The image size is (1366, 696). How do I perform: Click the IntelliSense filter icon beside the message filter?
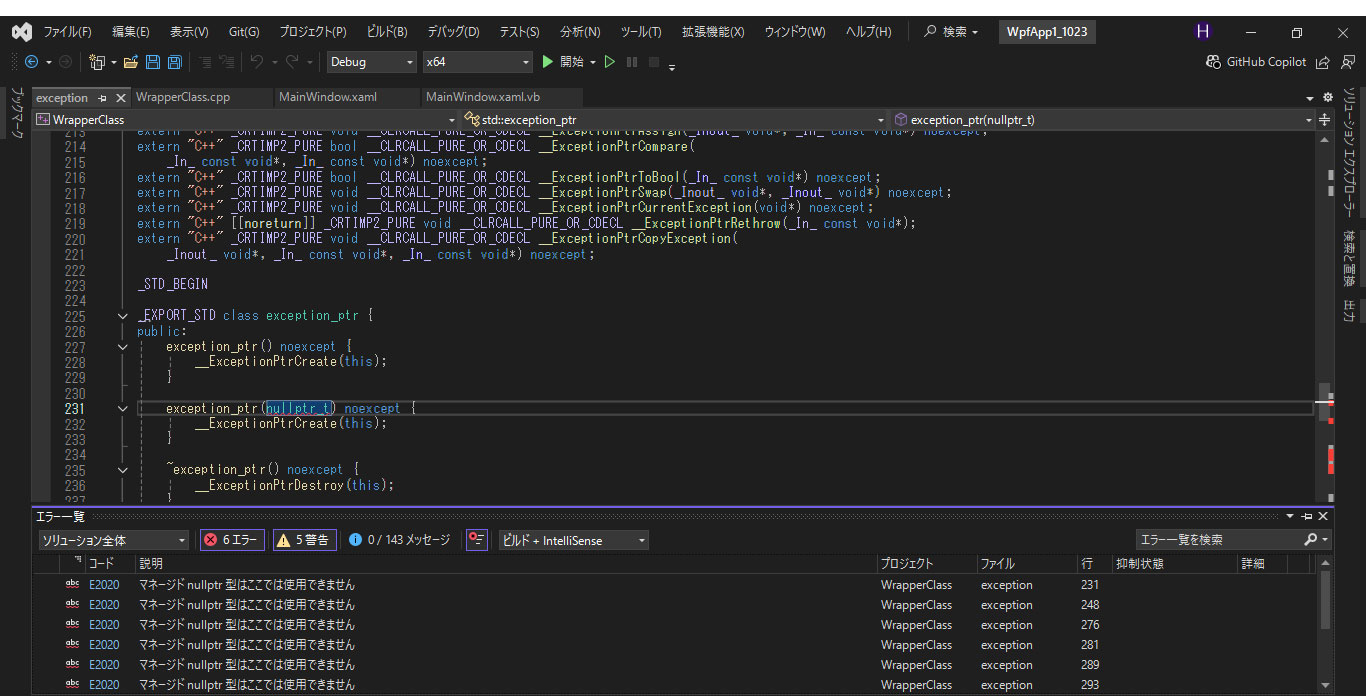(477, 540)
